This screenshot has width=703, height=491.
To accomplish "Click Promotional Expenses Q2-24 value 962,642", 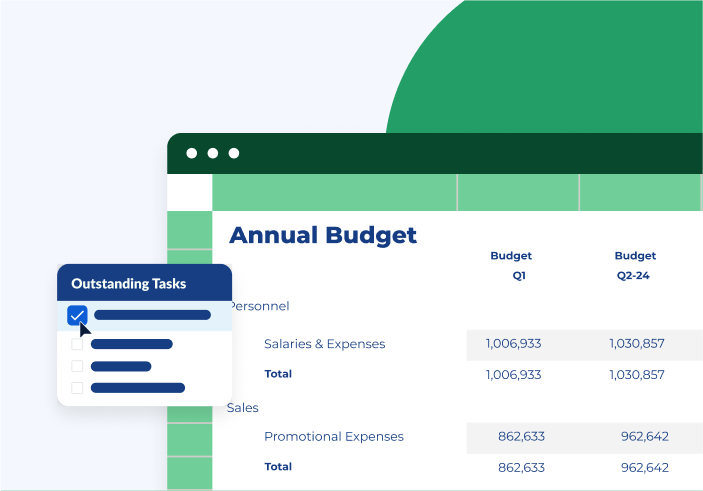I will (x=645, y=437).
